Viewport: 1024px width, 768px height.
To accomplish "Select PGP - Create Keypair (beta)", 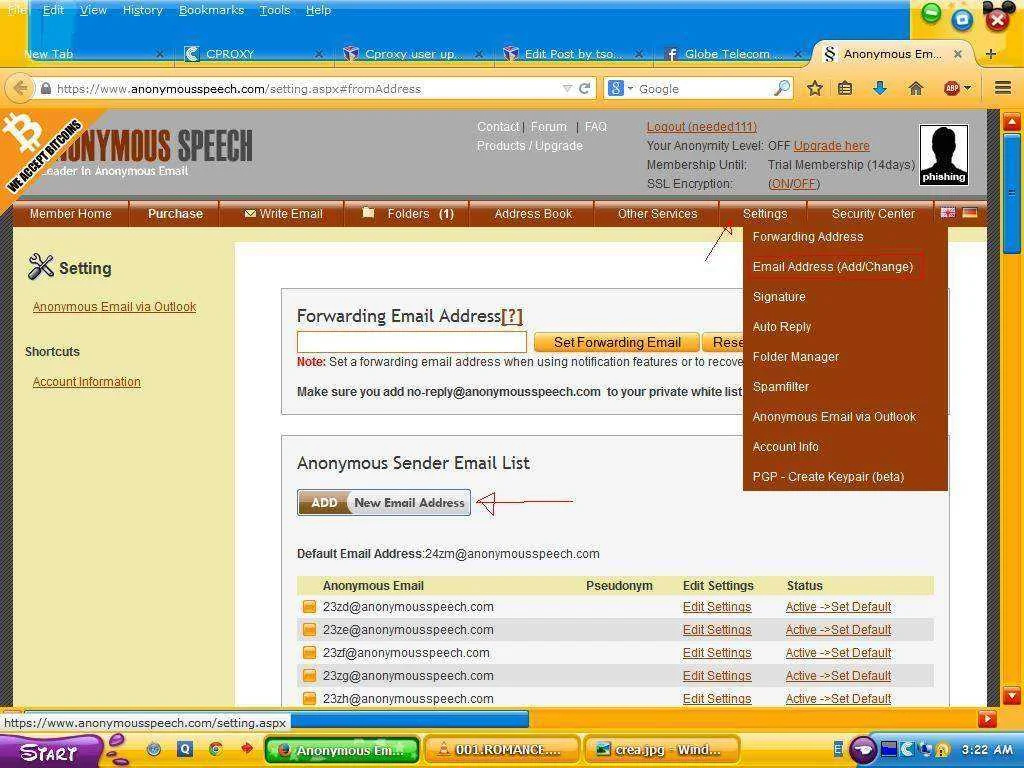I will pyautogui.click(x=828, y=477).
